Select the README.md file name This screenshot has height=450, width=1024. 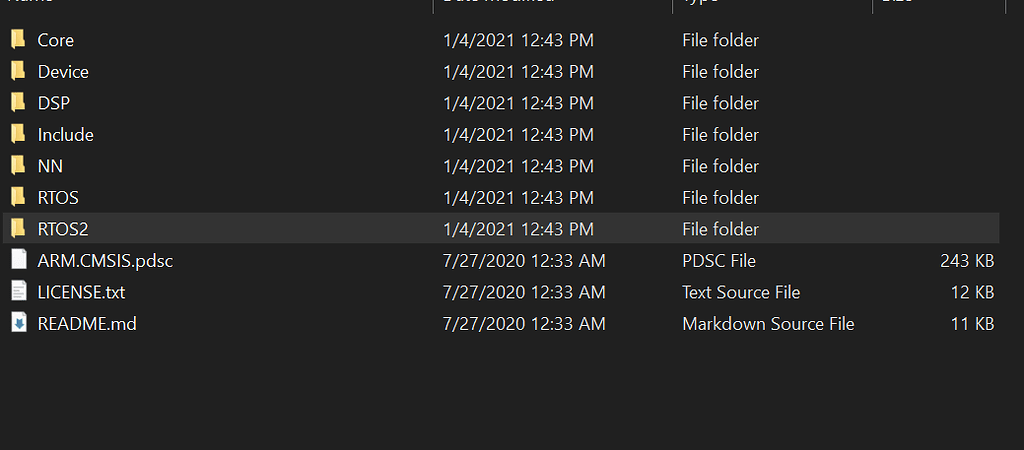pyautogui.click(x=87, y=324)
